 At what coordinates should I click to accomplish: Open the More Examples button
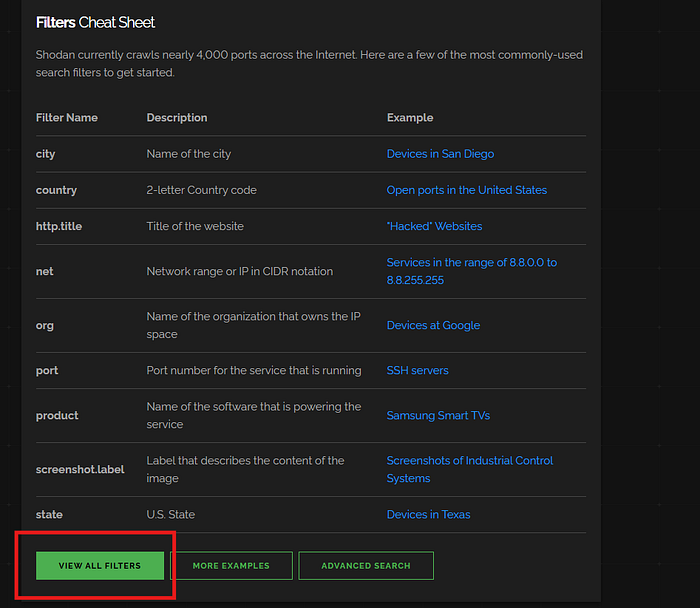coord(231,566)
